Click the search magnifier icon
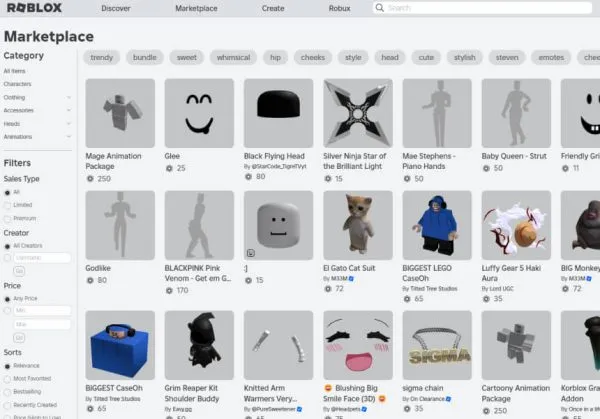The height and width of the screenshot is (419, 600). click(x=379, y=8)
